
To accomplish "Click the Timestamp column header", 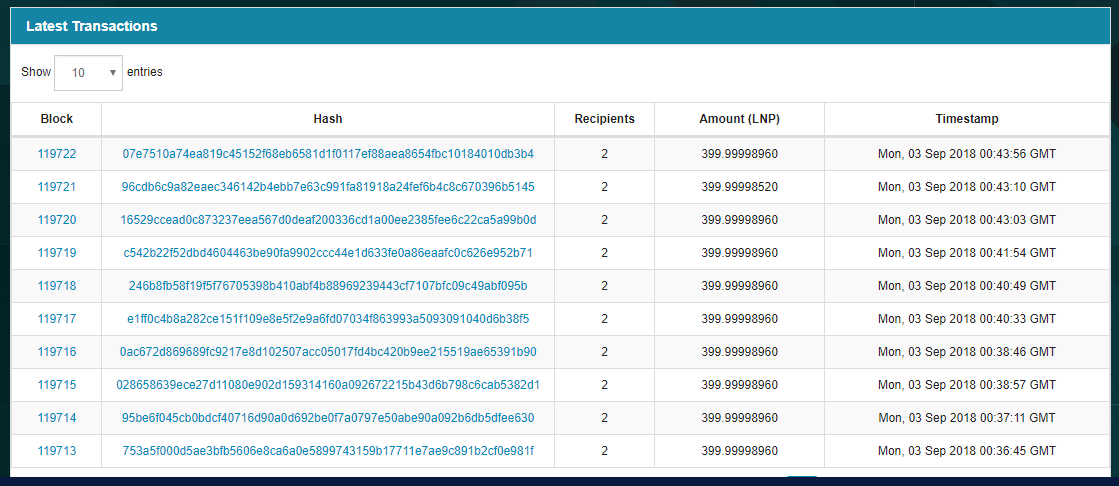I will pyautogui.click(x=966, y=119).
